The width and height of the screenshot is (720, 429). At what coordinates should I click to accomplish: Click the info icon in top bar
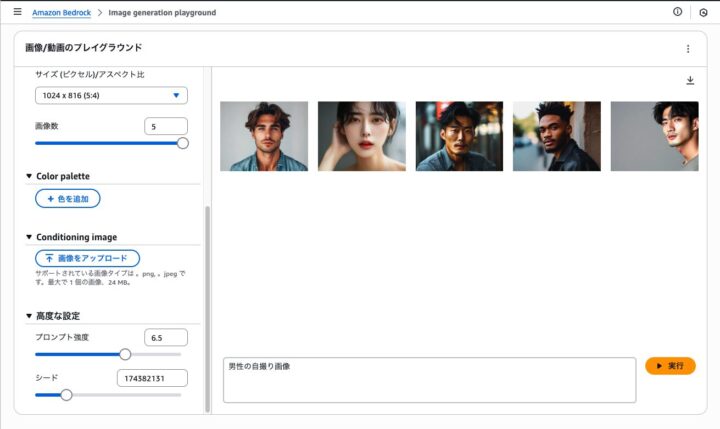point(678,12)
